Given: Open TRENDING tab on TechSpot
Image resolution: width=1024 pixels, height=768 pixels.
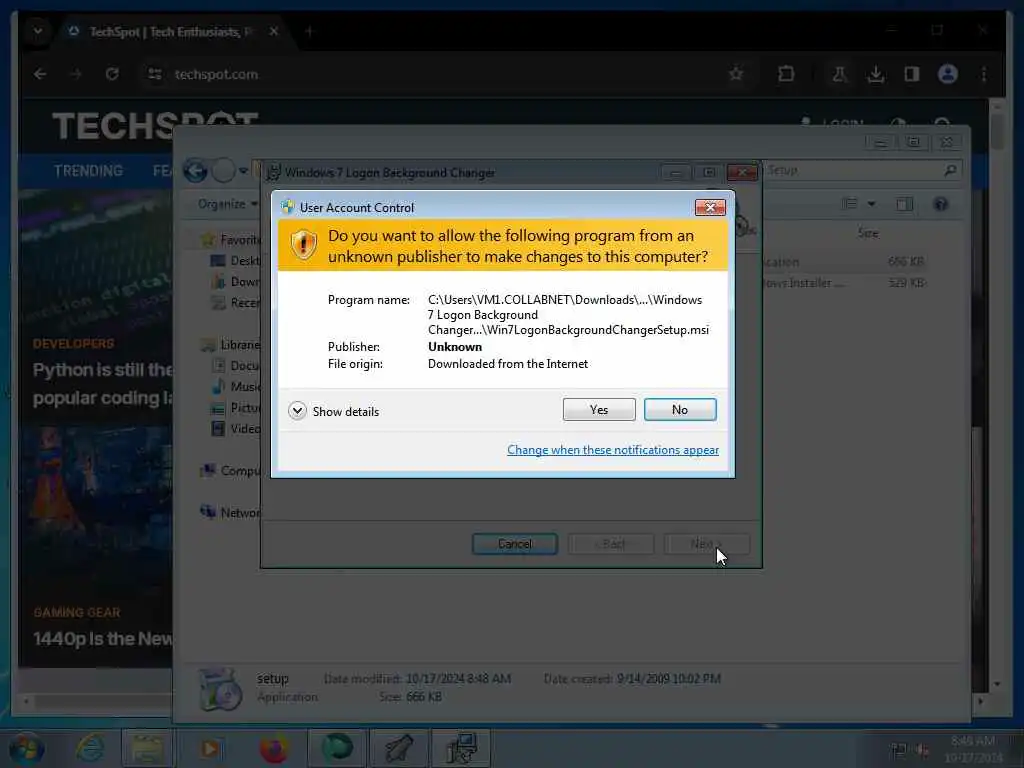Looking at the screenshot, I should [x=88, y=171].
